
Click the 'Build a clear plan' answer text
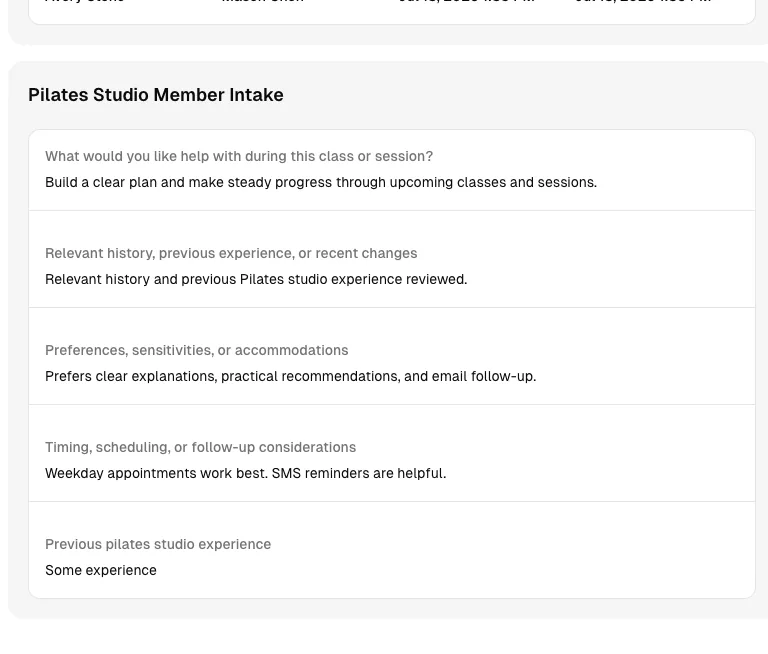pos(321,182)
